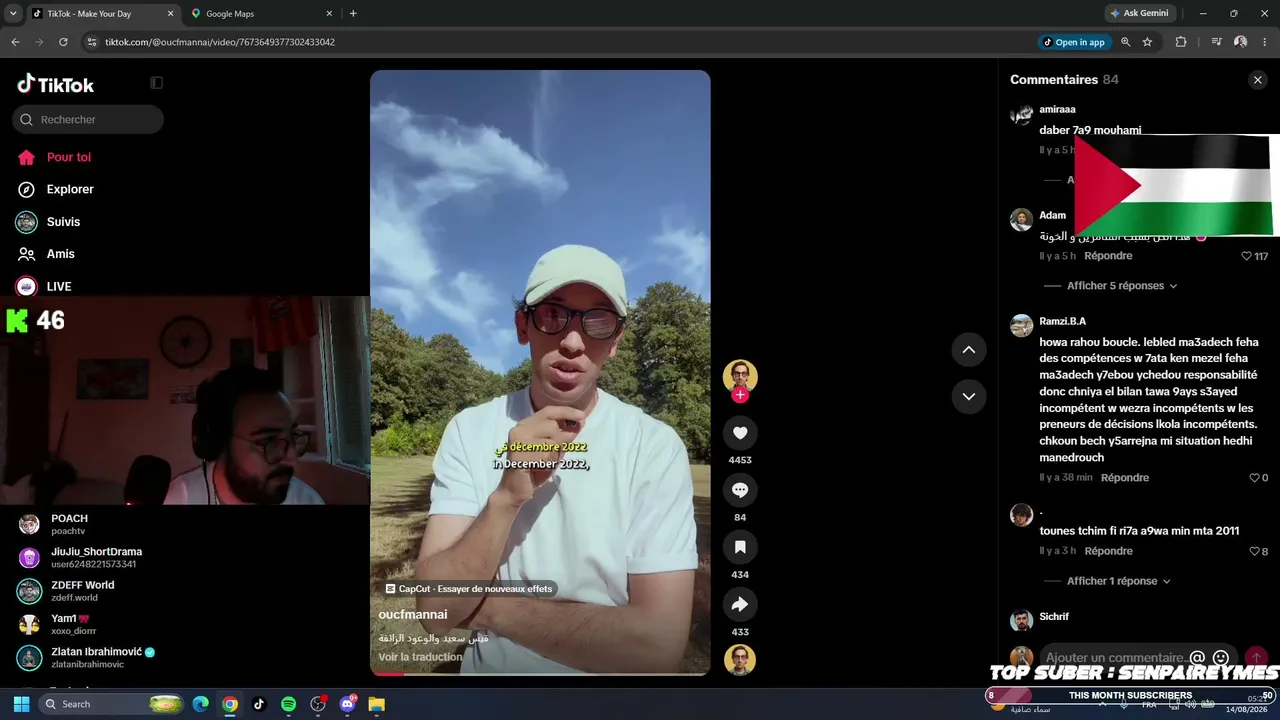Open the Pour toi feed

pos(69,157)
